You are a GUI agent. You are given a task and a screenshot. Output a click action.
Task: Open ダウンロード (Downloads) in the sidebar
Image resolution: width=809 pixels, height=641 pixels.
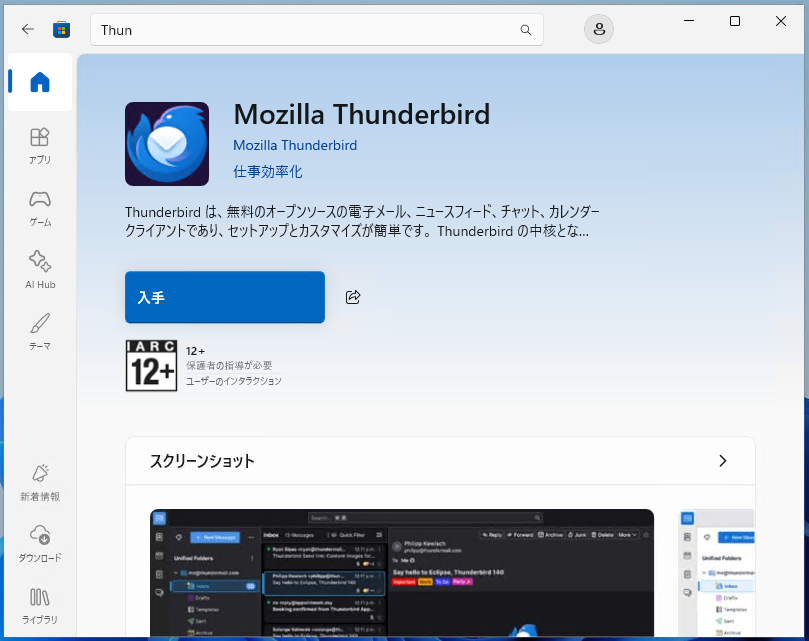click(x=40, y=543)
